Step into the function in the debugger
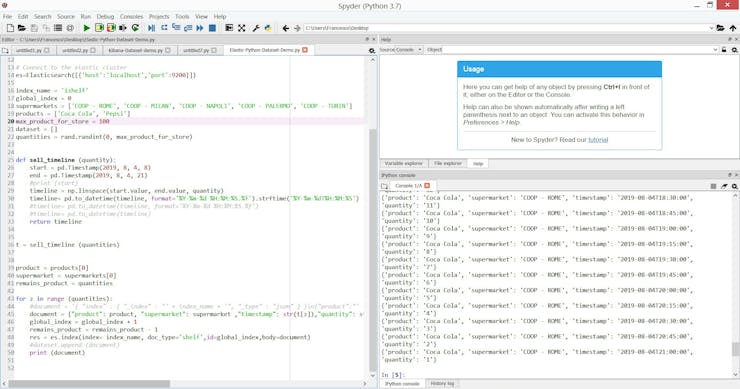The image size is (740, 389). [176, 28]
